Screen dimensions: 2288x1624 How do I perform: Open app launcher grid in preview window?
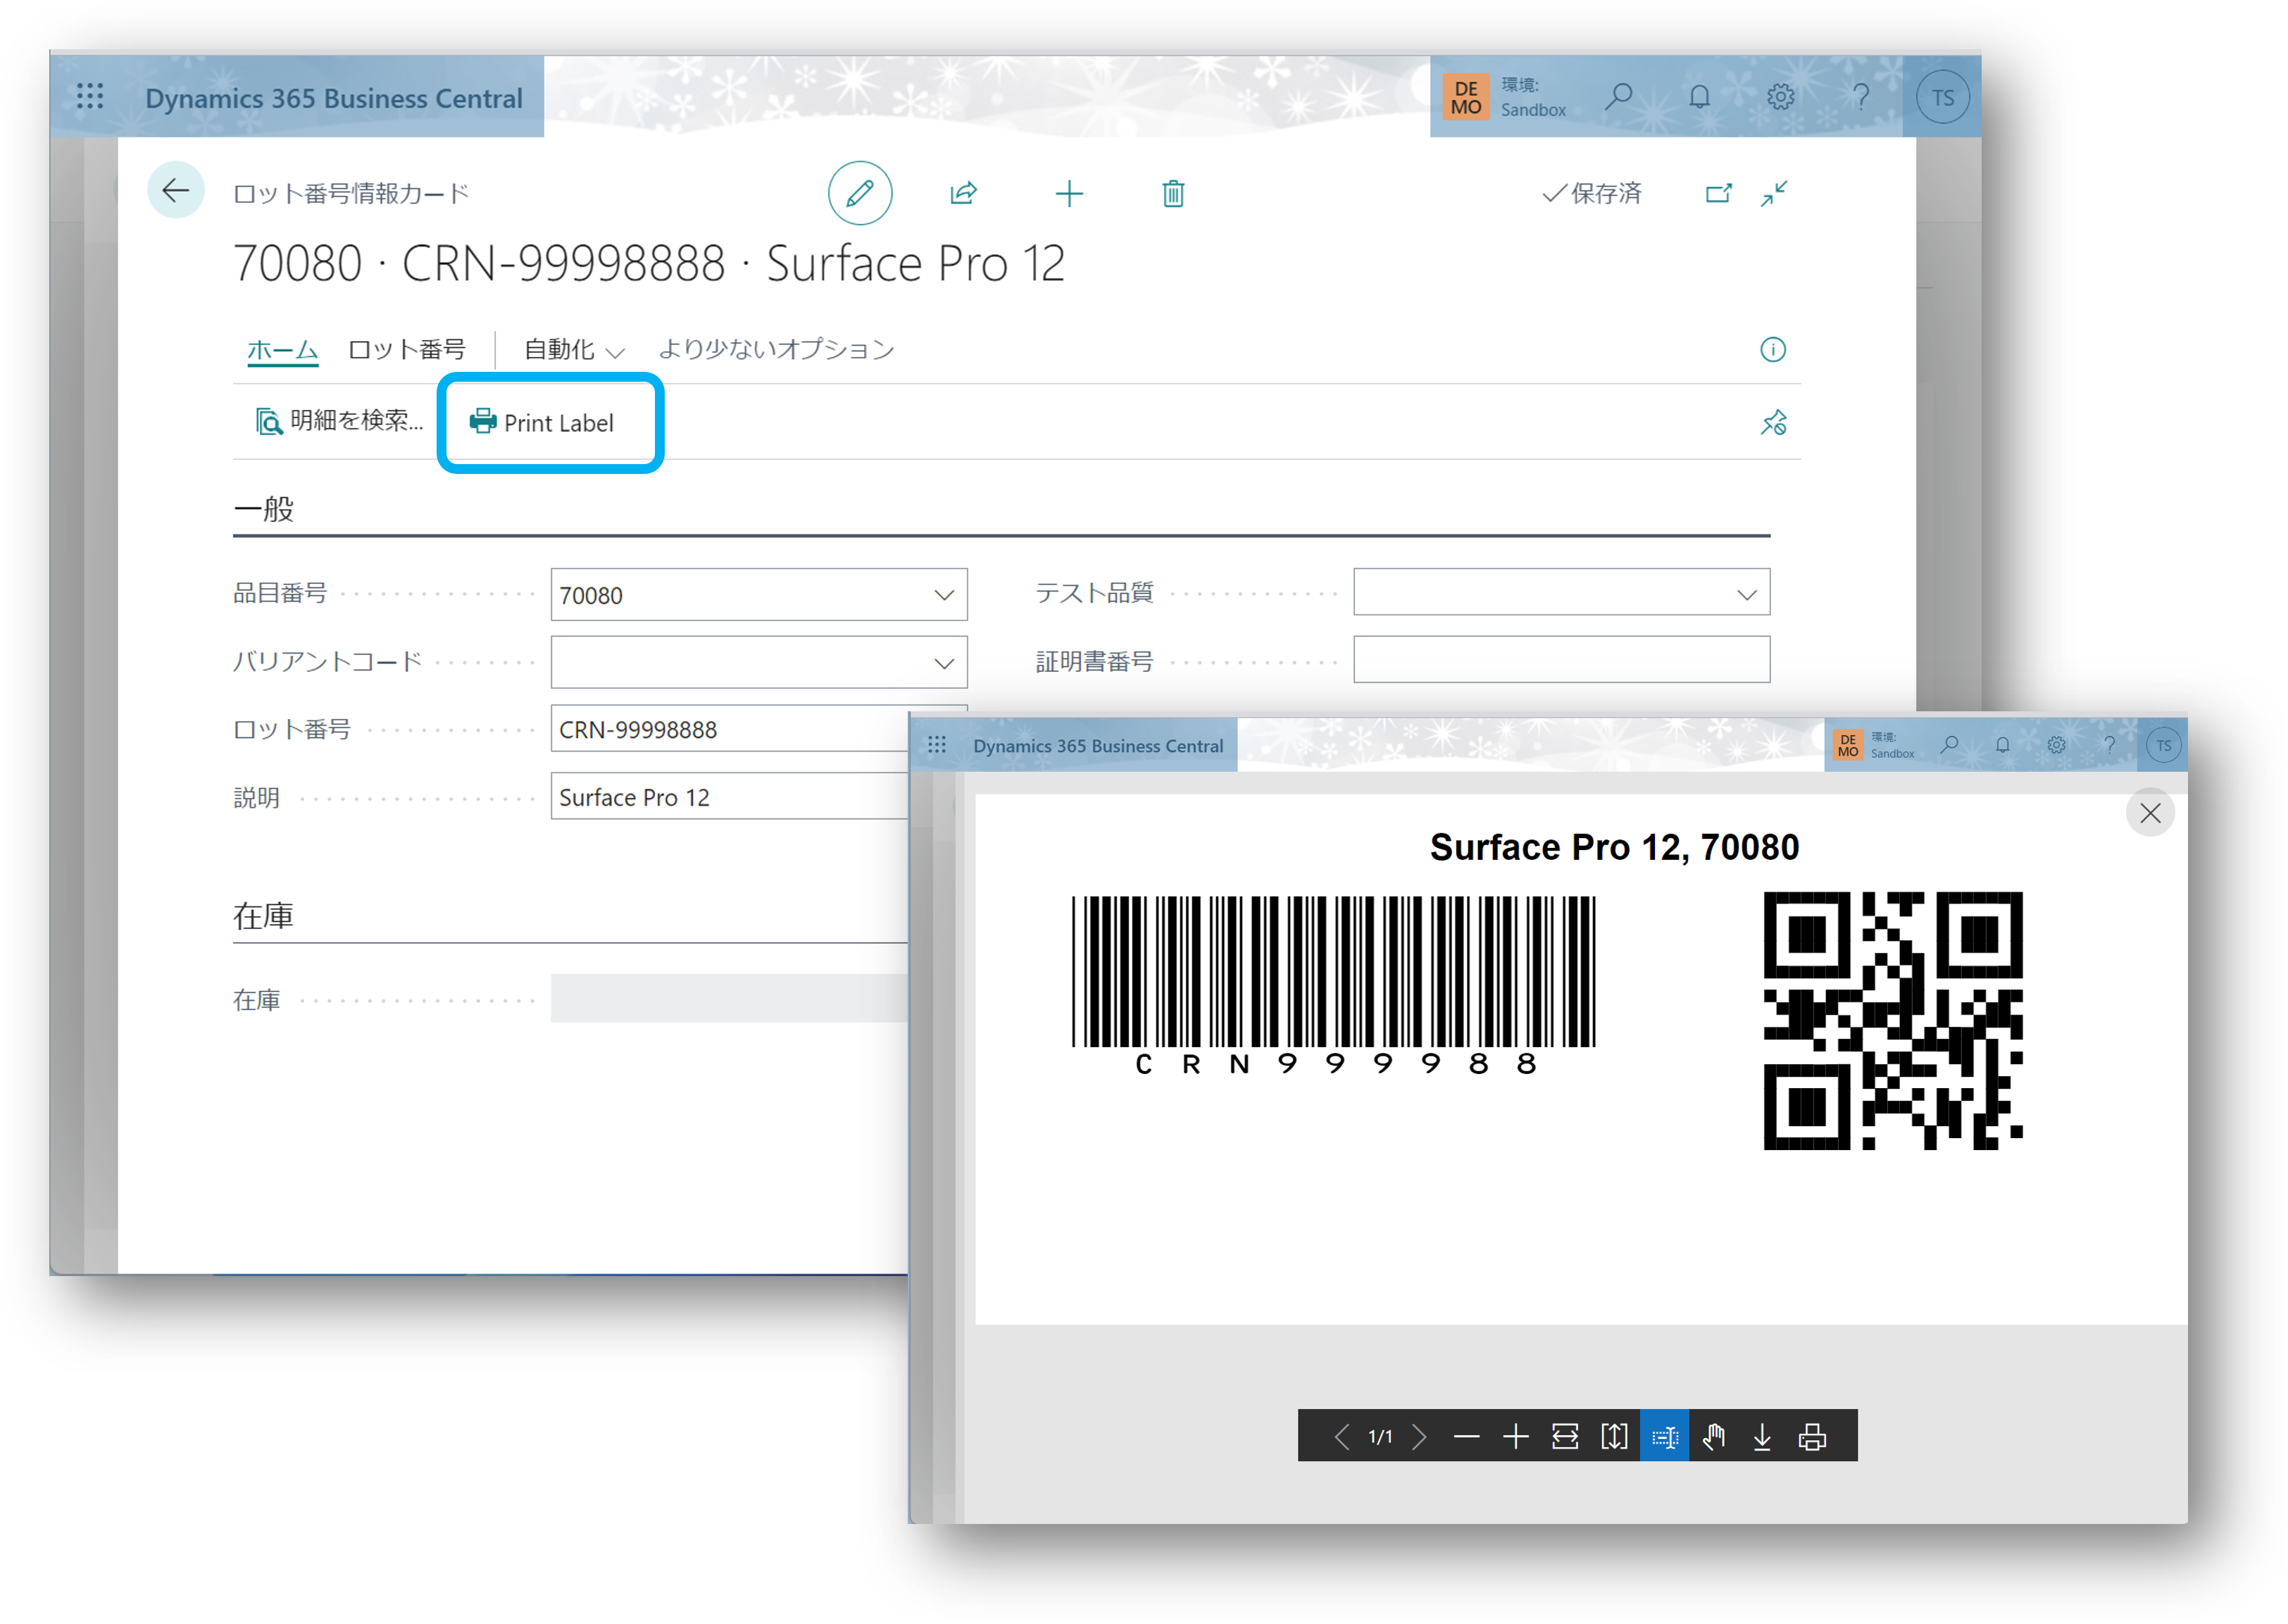(936, 745)
